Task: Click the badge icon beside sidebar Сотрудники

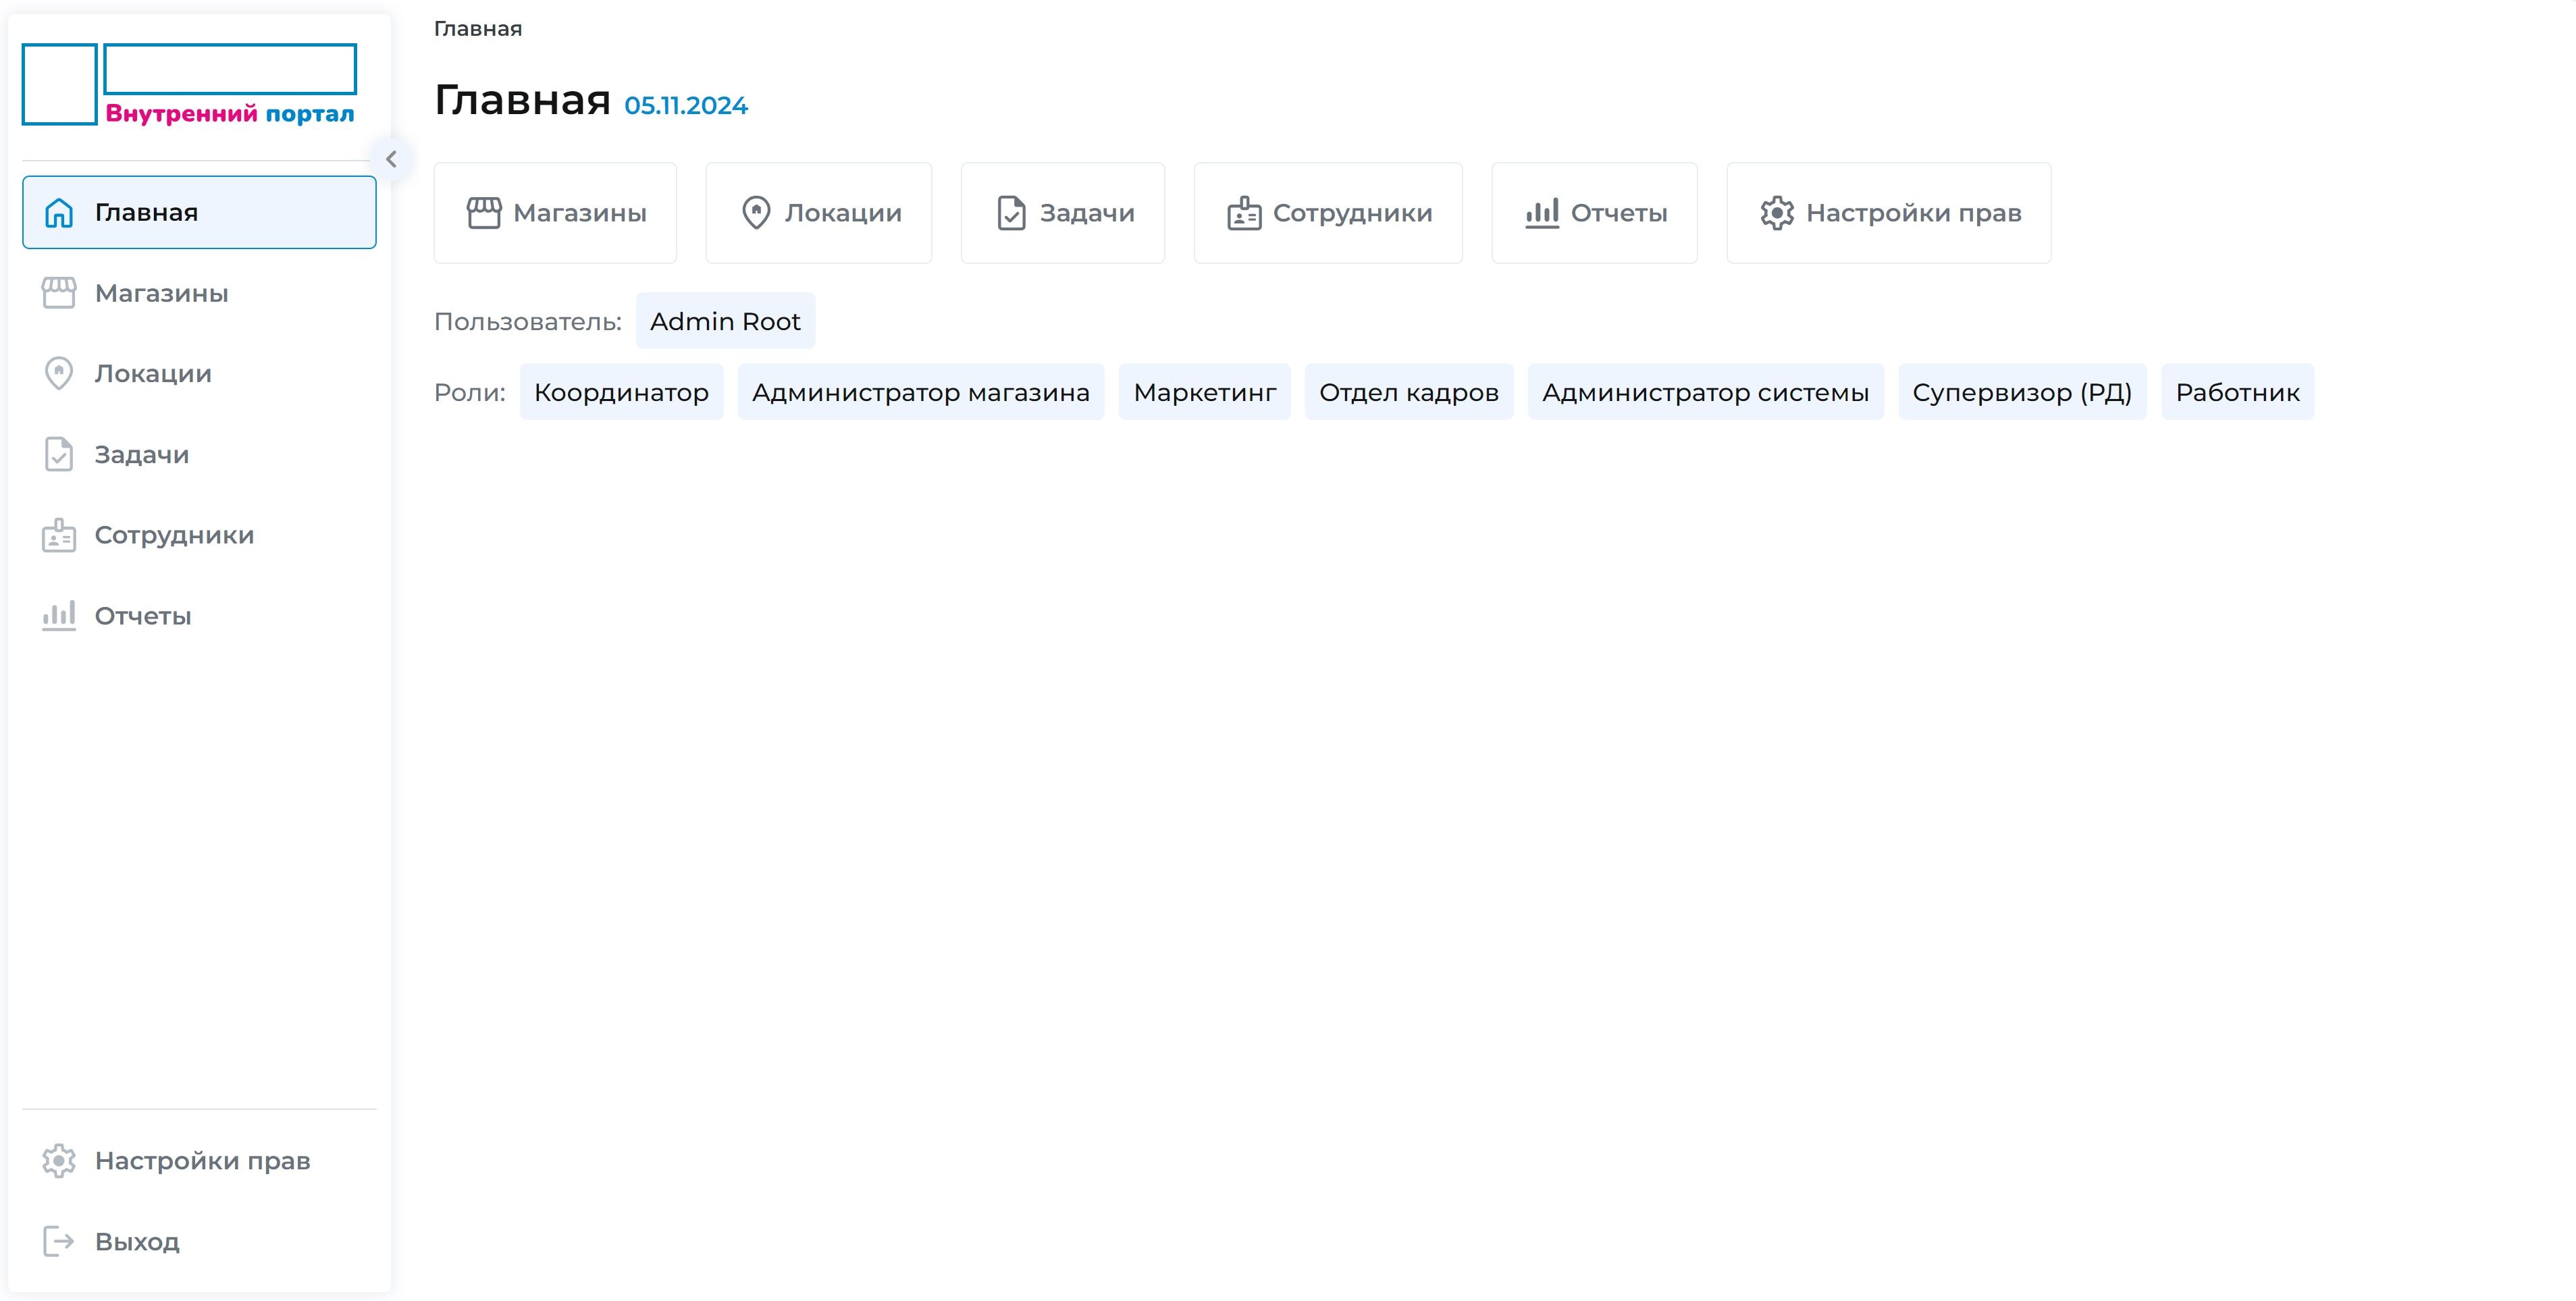Action: click(x=59, y=535)
